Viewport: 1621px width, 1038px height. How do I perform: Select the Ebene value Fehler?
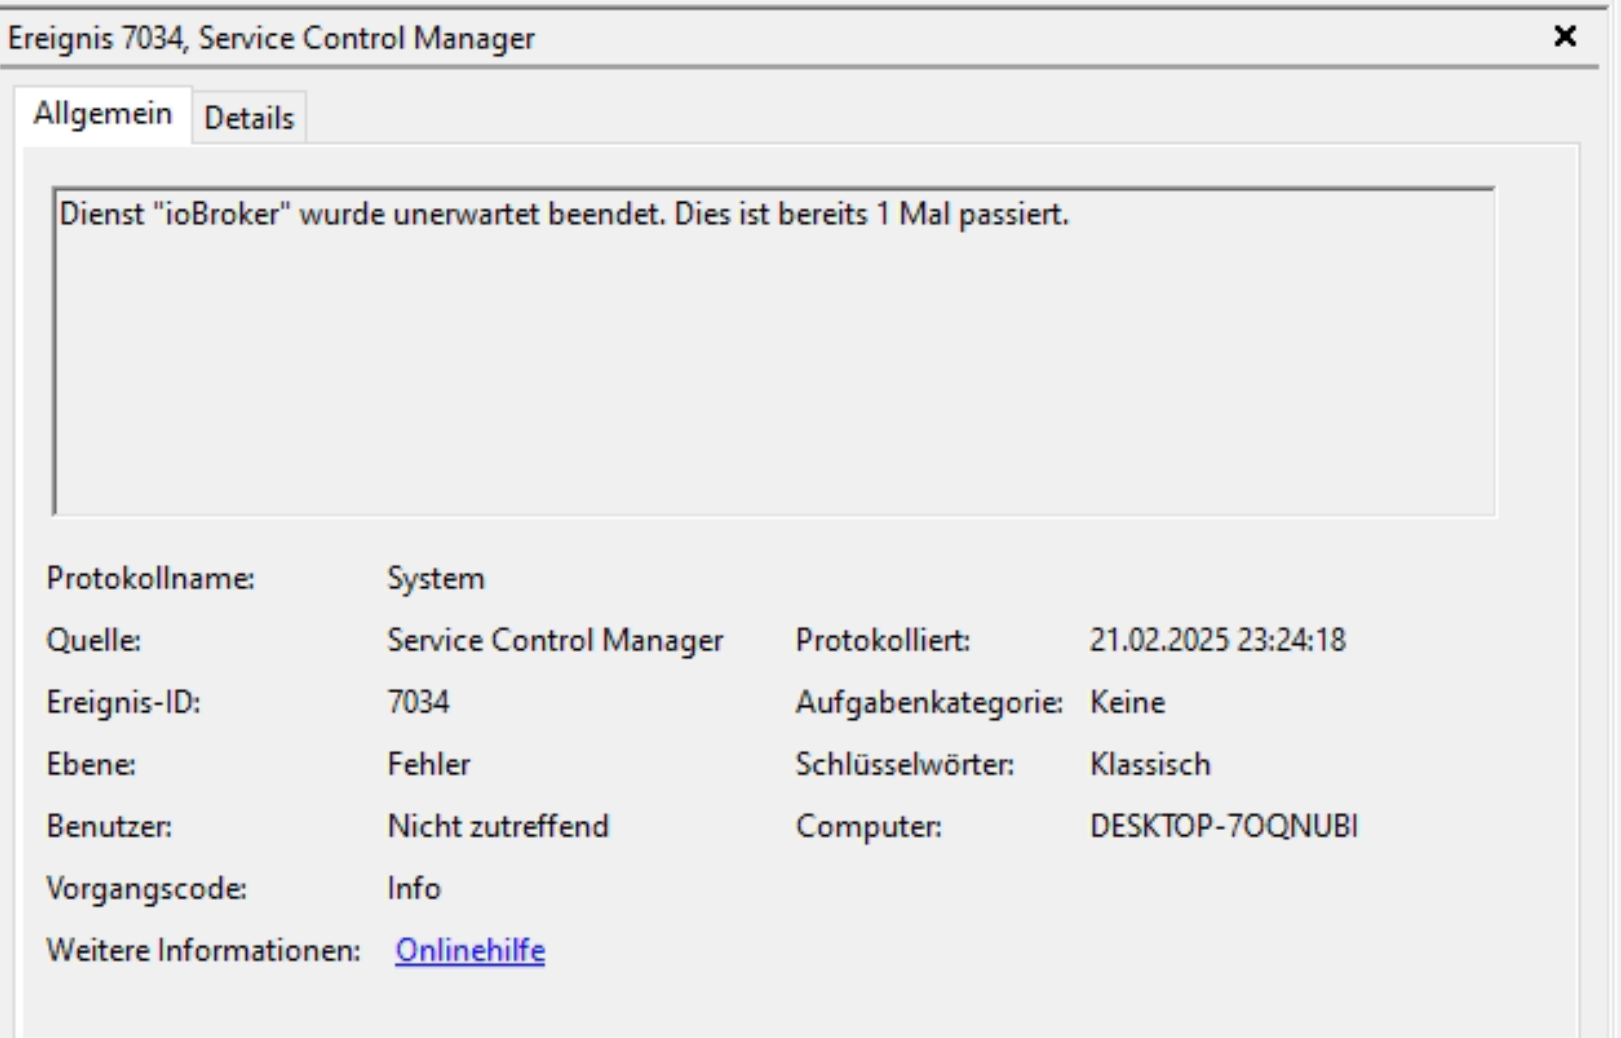coord(428,764)
